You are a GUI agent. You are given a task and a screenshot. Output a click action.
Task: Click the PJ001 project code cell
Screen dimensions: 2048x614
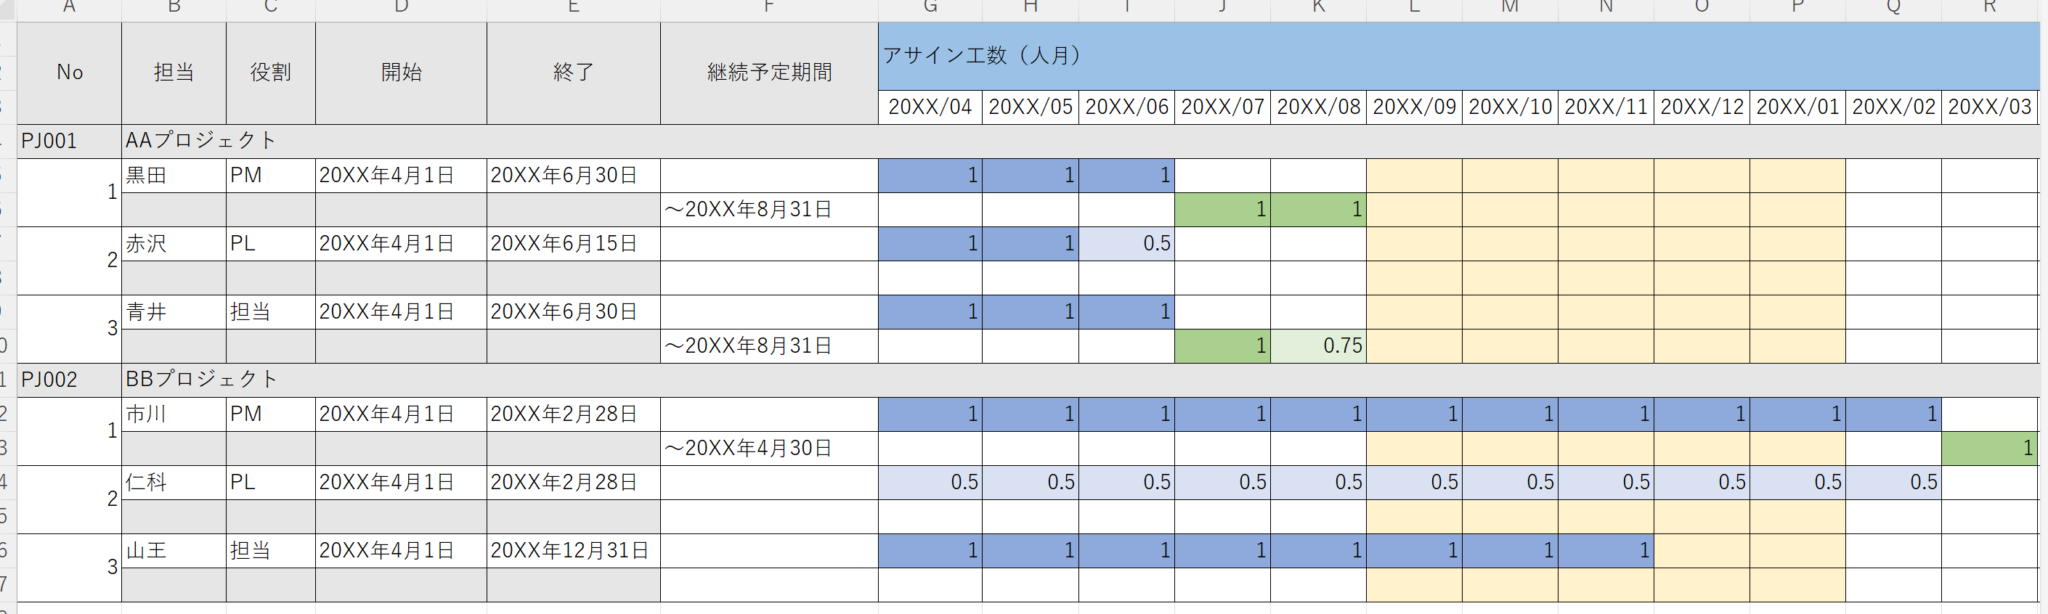68,141
